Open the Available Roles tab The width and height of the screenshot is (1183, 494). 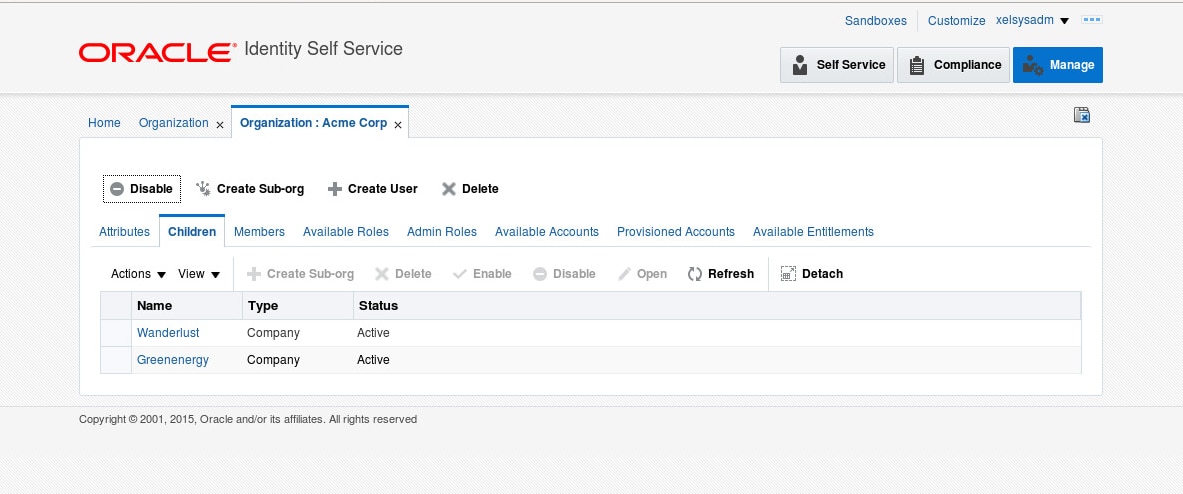[x=346, y=232]
